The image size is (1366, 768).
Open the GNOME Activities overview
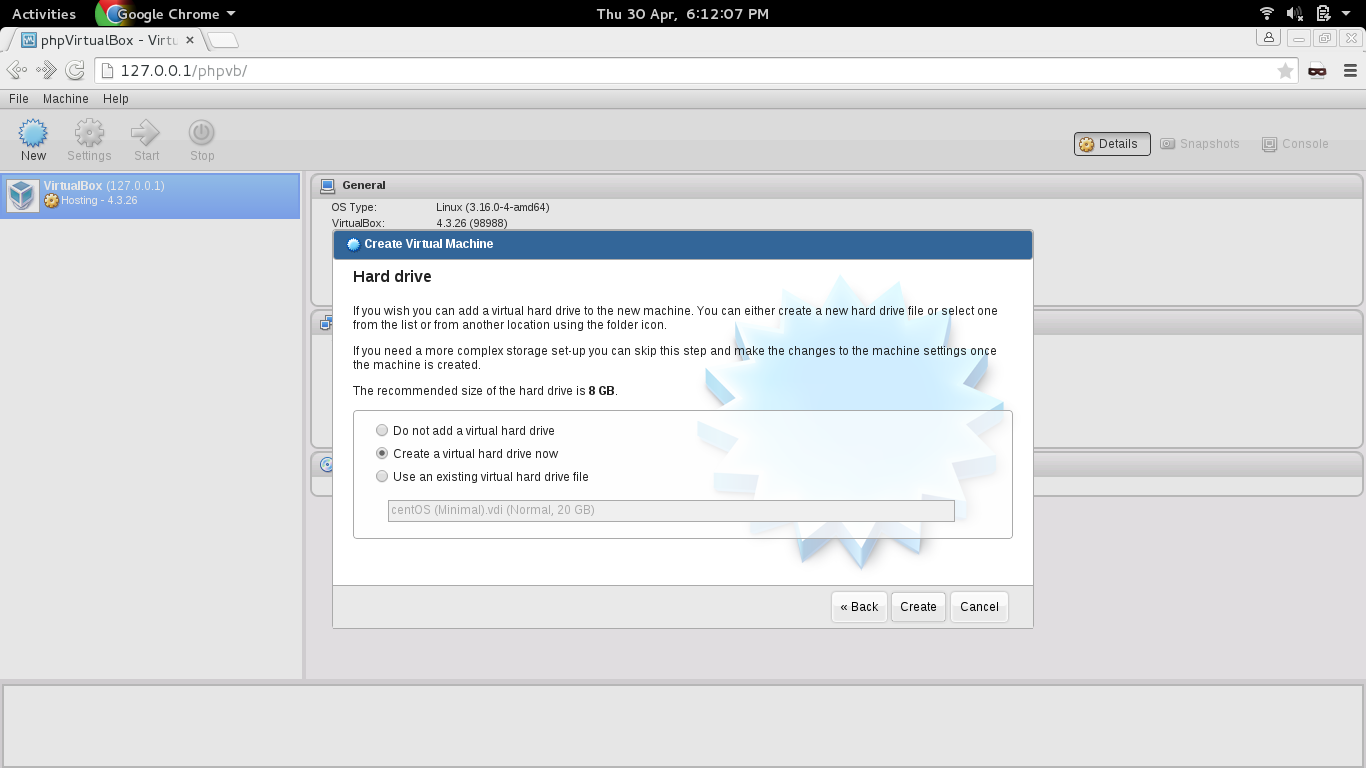[x=44, y=14]
